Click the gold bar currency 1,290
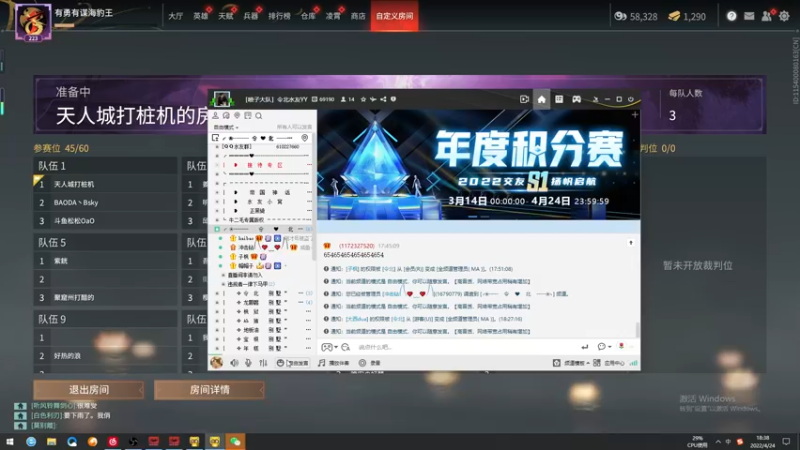The width and height of the screenshot is (800, 450). (687, 16)
